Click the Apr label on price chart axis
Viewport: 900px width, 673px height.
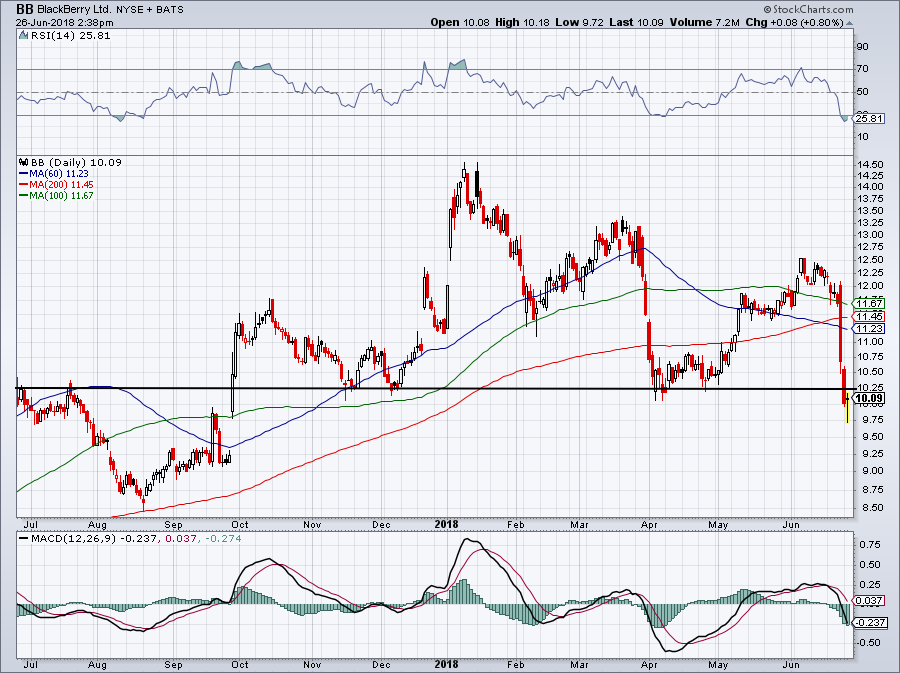tap(649, 524)
